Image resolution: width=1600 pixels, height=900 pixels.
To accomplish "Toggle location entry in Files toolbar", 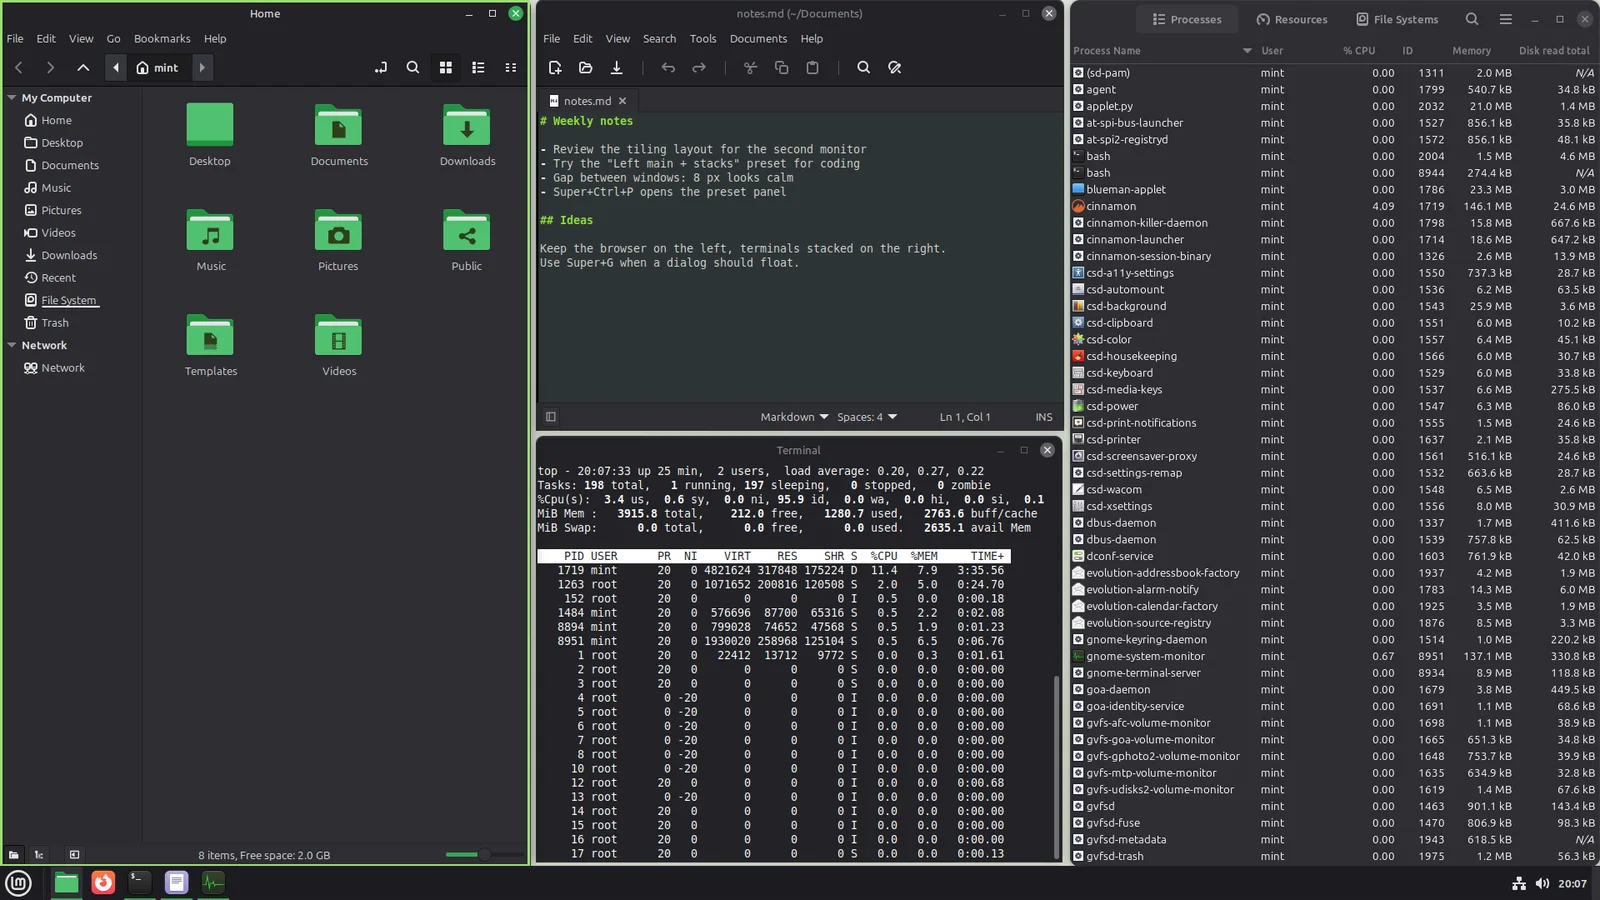I will click(381, 68).
